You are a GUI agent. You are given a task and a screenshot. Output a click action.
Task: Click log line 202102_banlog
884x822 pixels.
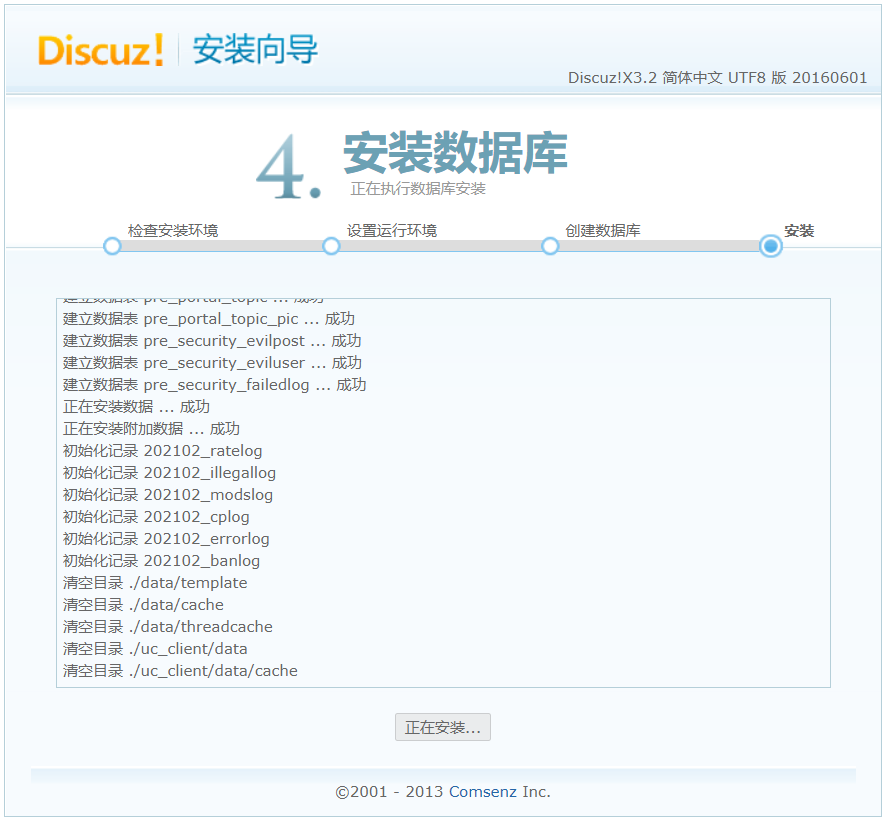161,561
